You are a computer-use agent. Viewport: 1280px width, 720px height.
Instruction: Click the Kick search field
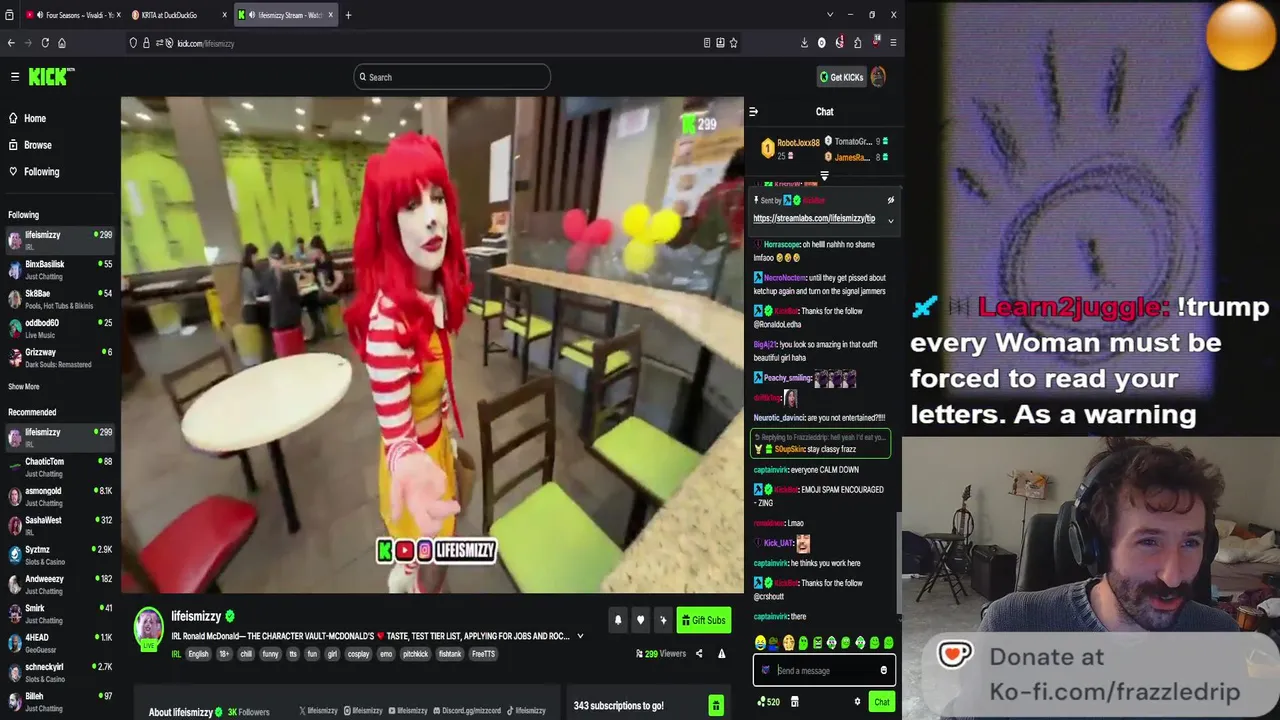452,77
